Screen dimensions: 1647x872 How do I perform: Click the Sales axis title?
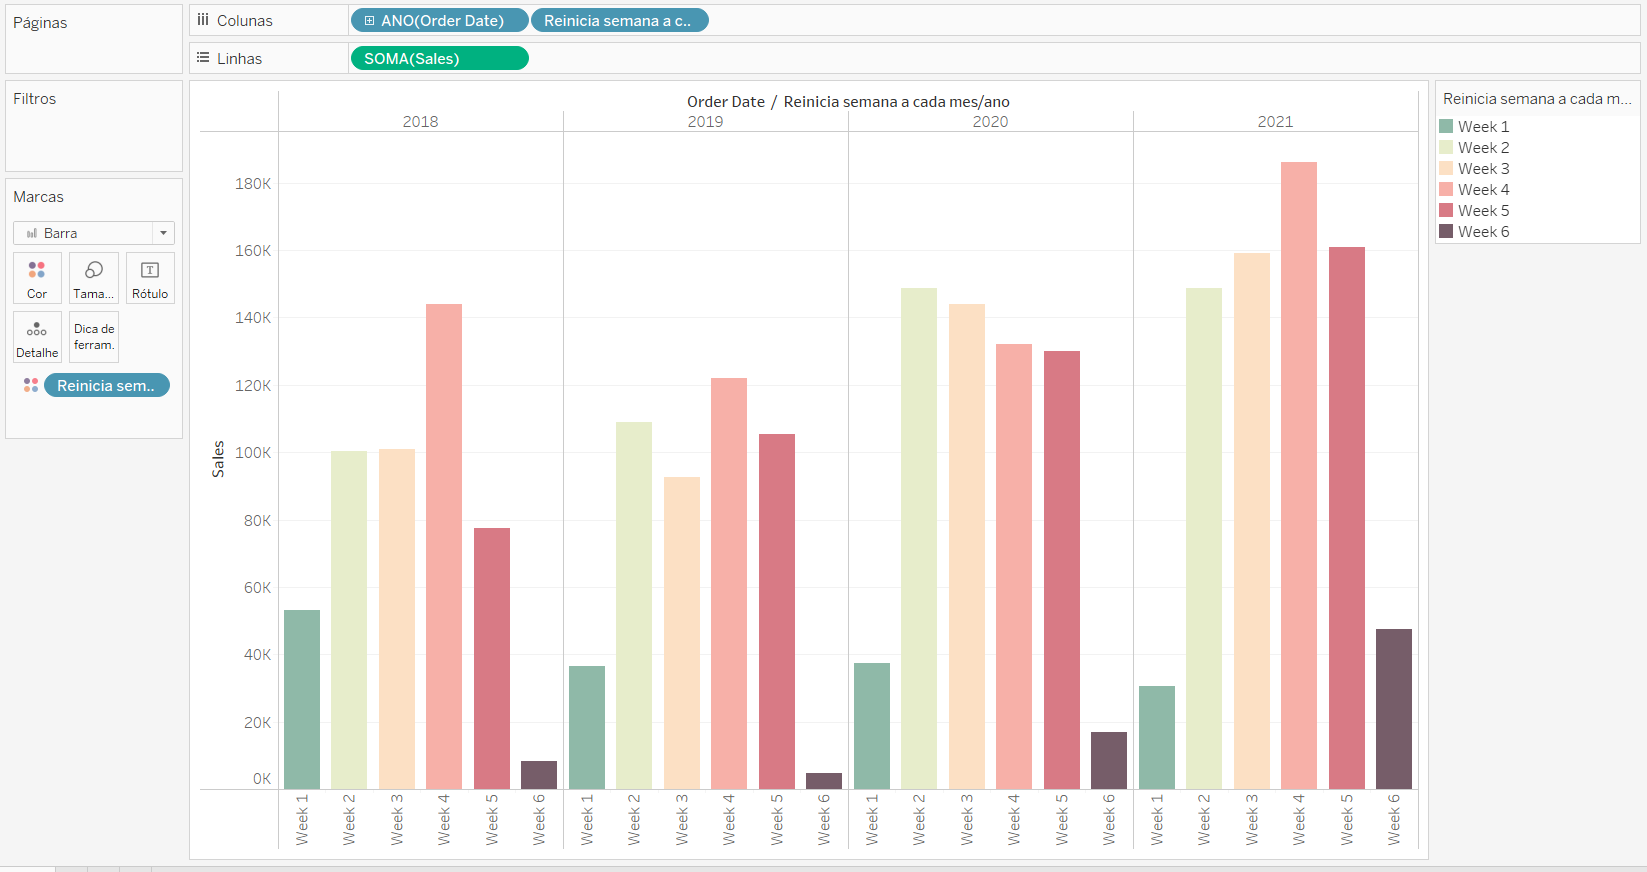218,459
